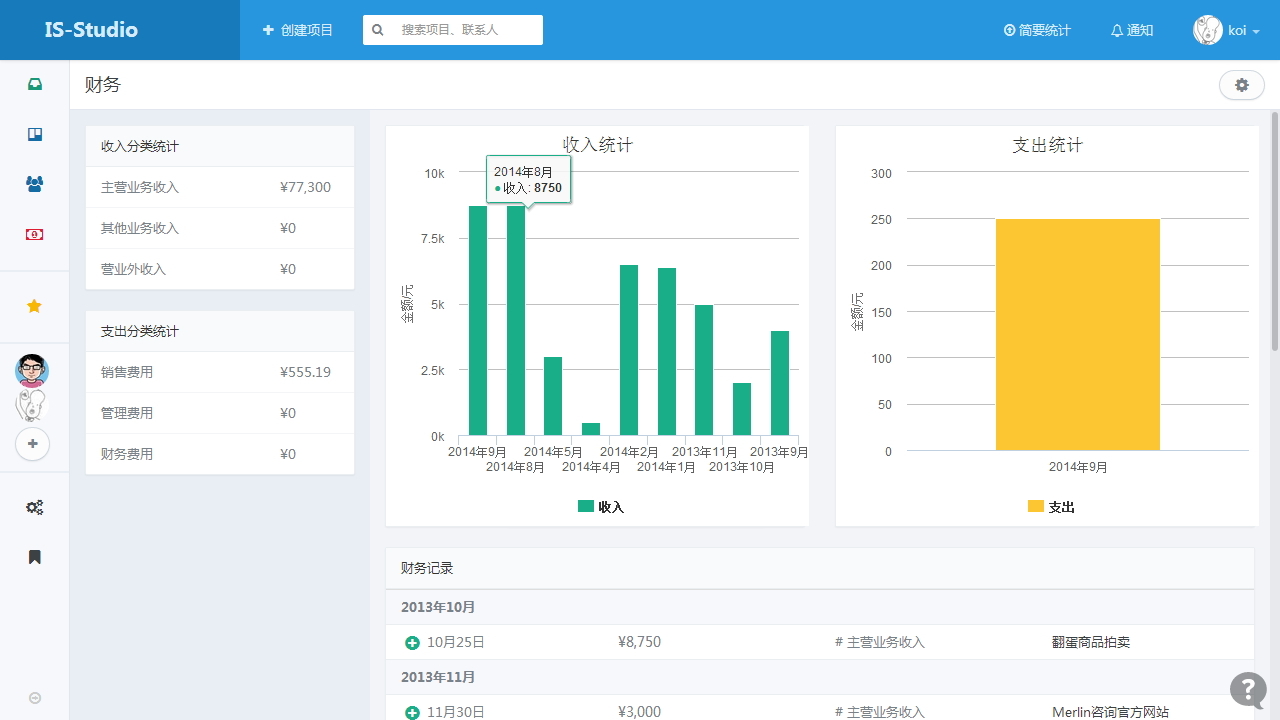Toggle the 支出 legend in expense chart

tap(1051, 507)
